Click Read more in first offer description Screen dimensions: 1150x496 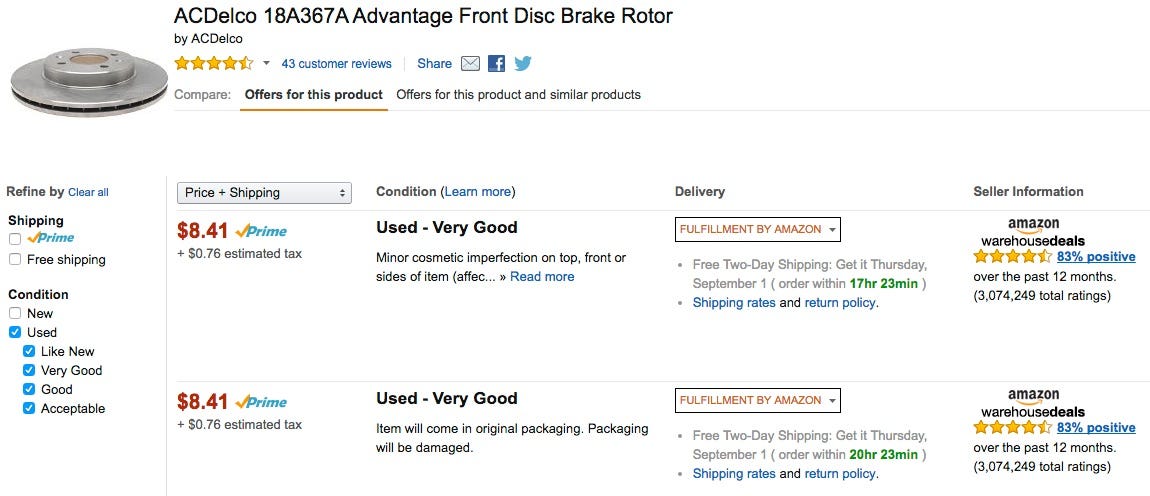[542, 277]
